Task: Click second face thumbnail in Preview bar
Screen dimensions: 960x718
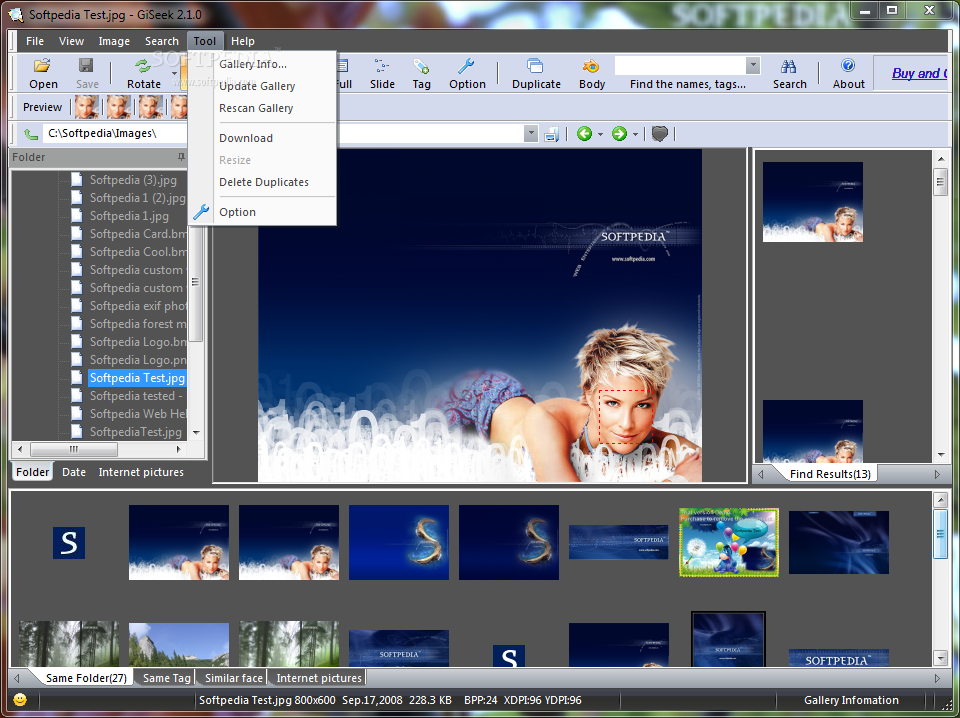Action: pos(119,107)
